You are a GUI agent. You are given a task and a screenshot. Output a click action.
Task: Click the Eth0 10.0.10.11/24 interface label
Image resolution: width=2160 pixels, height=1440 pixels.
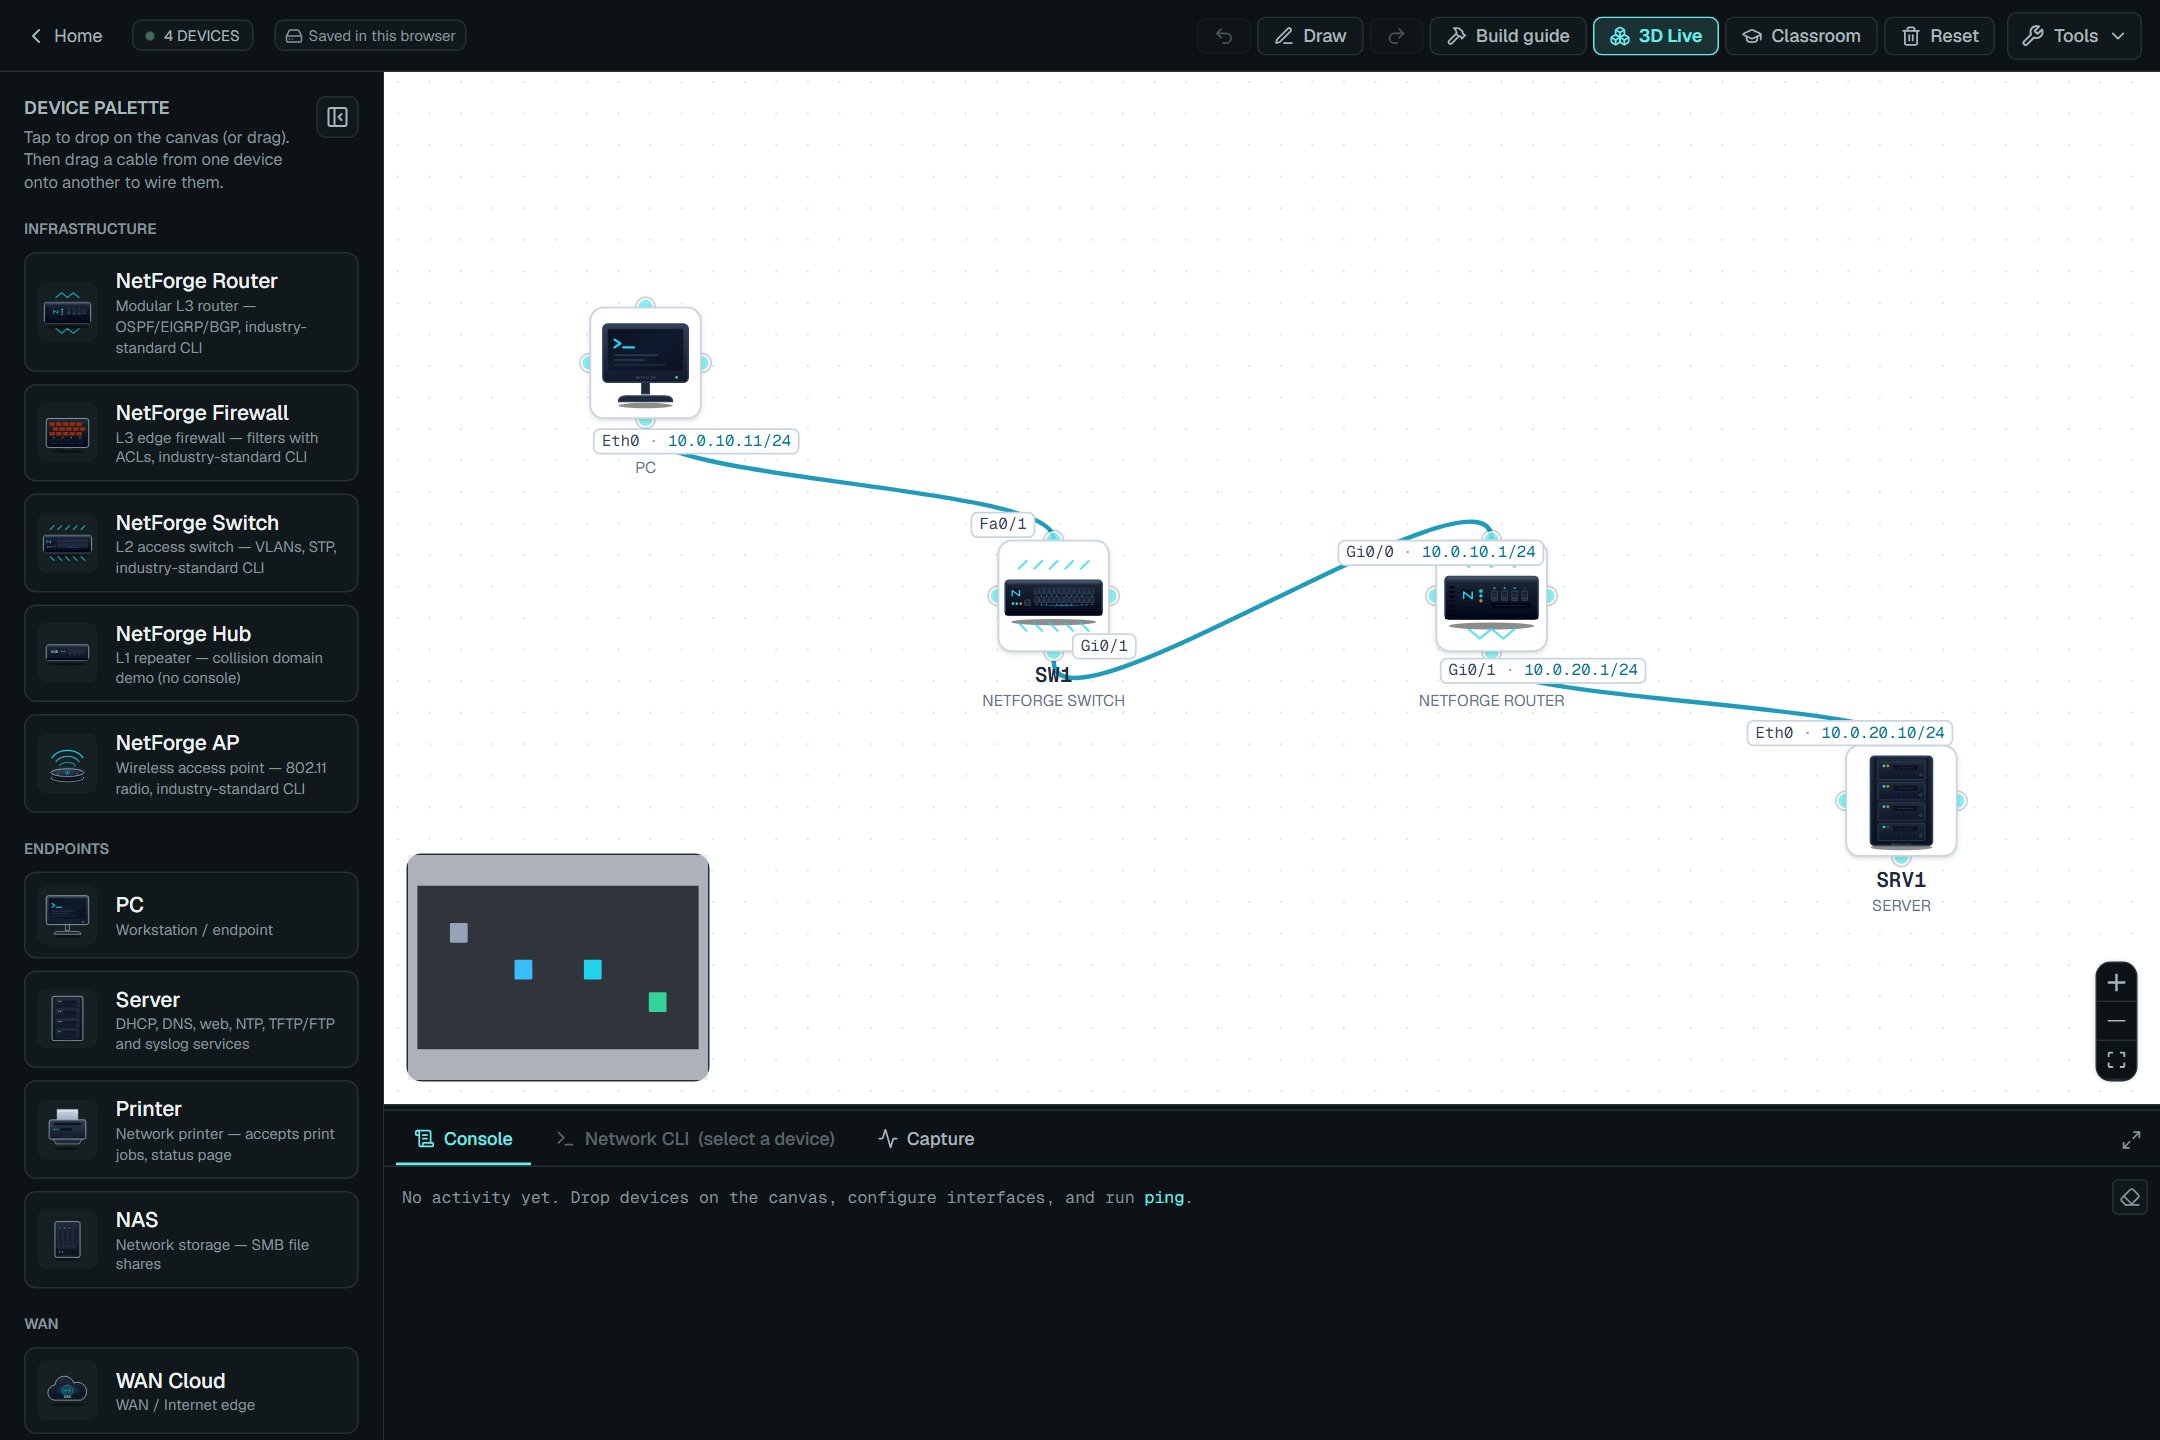[x=696, y=441]
